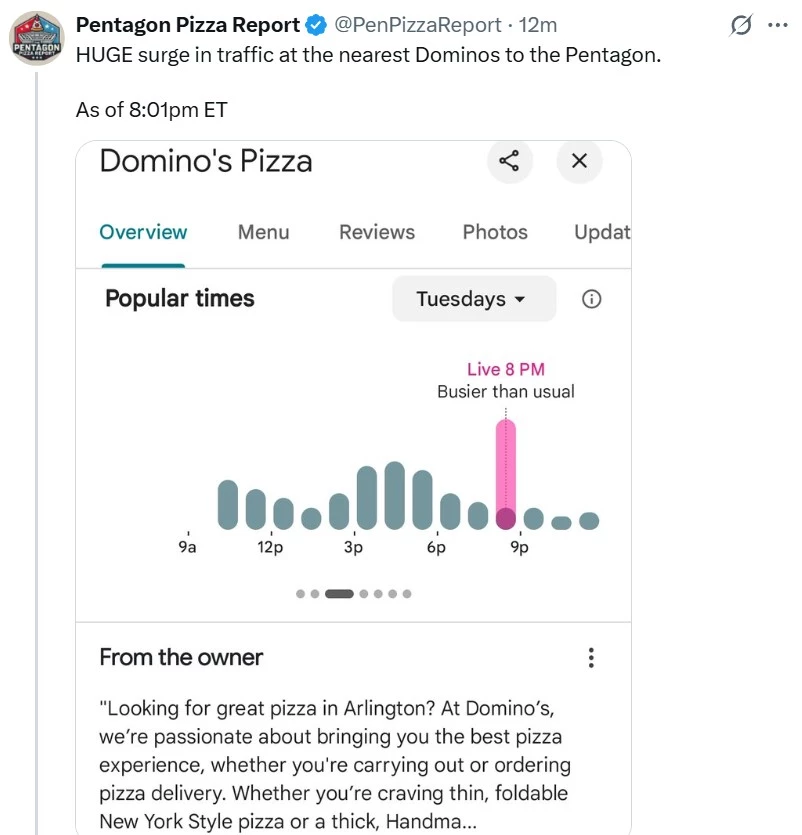Image resolution: width=802 pixels, height=835 pixels.
Task: Click the blue verified badge icon
Action: pos(317,25)
